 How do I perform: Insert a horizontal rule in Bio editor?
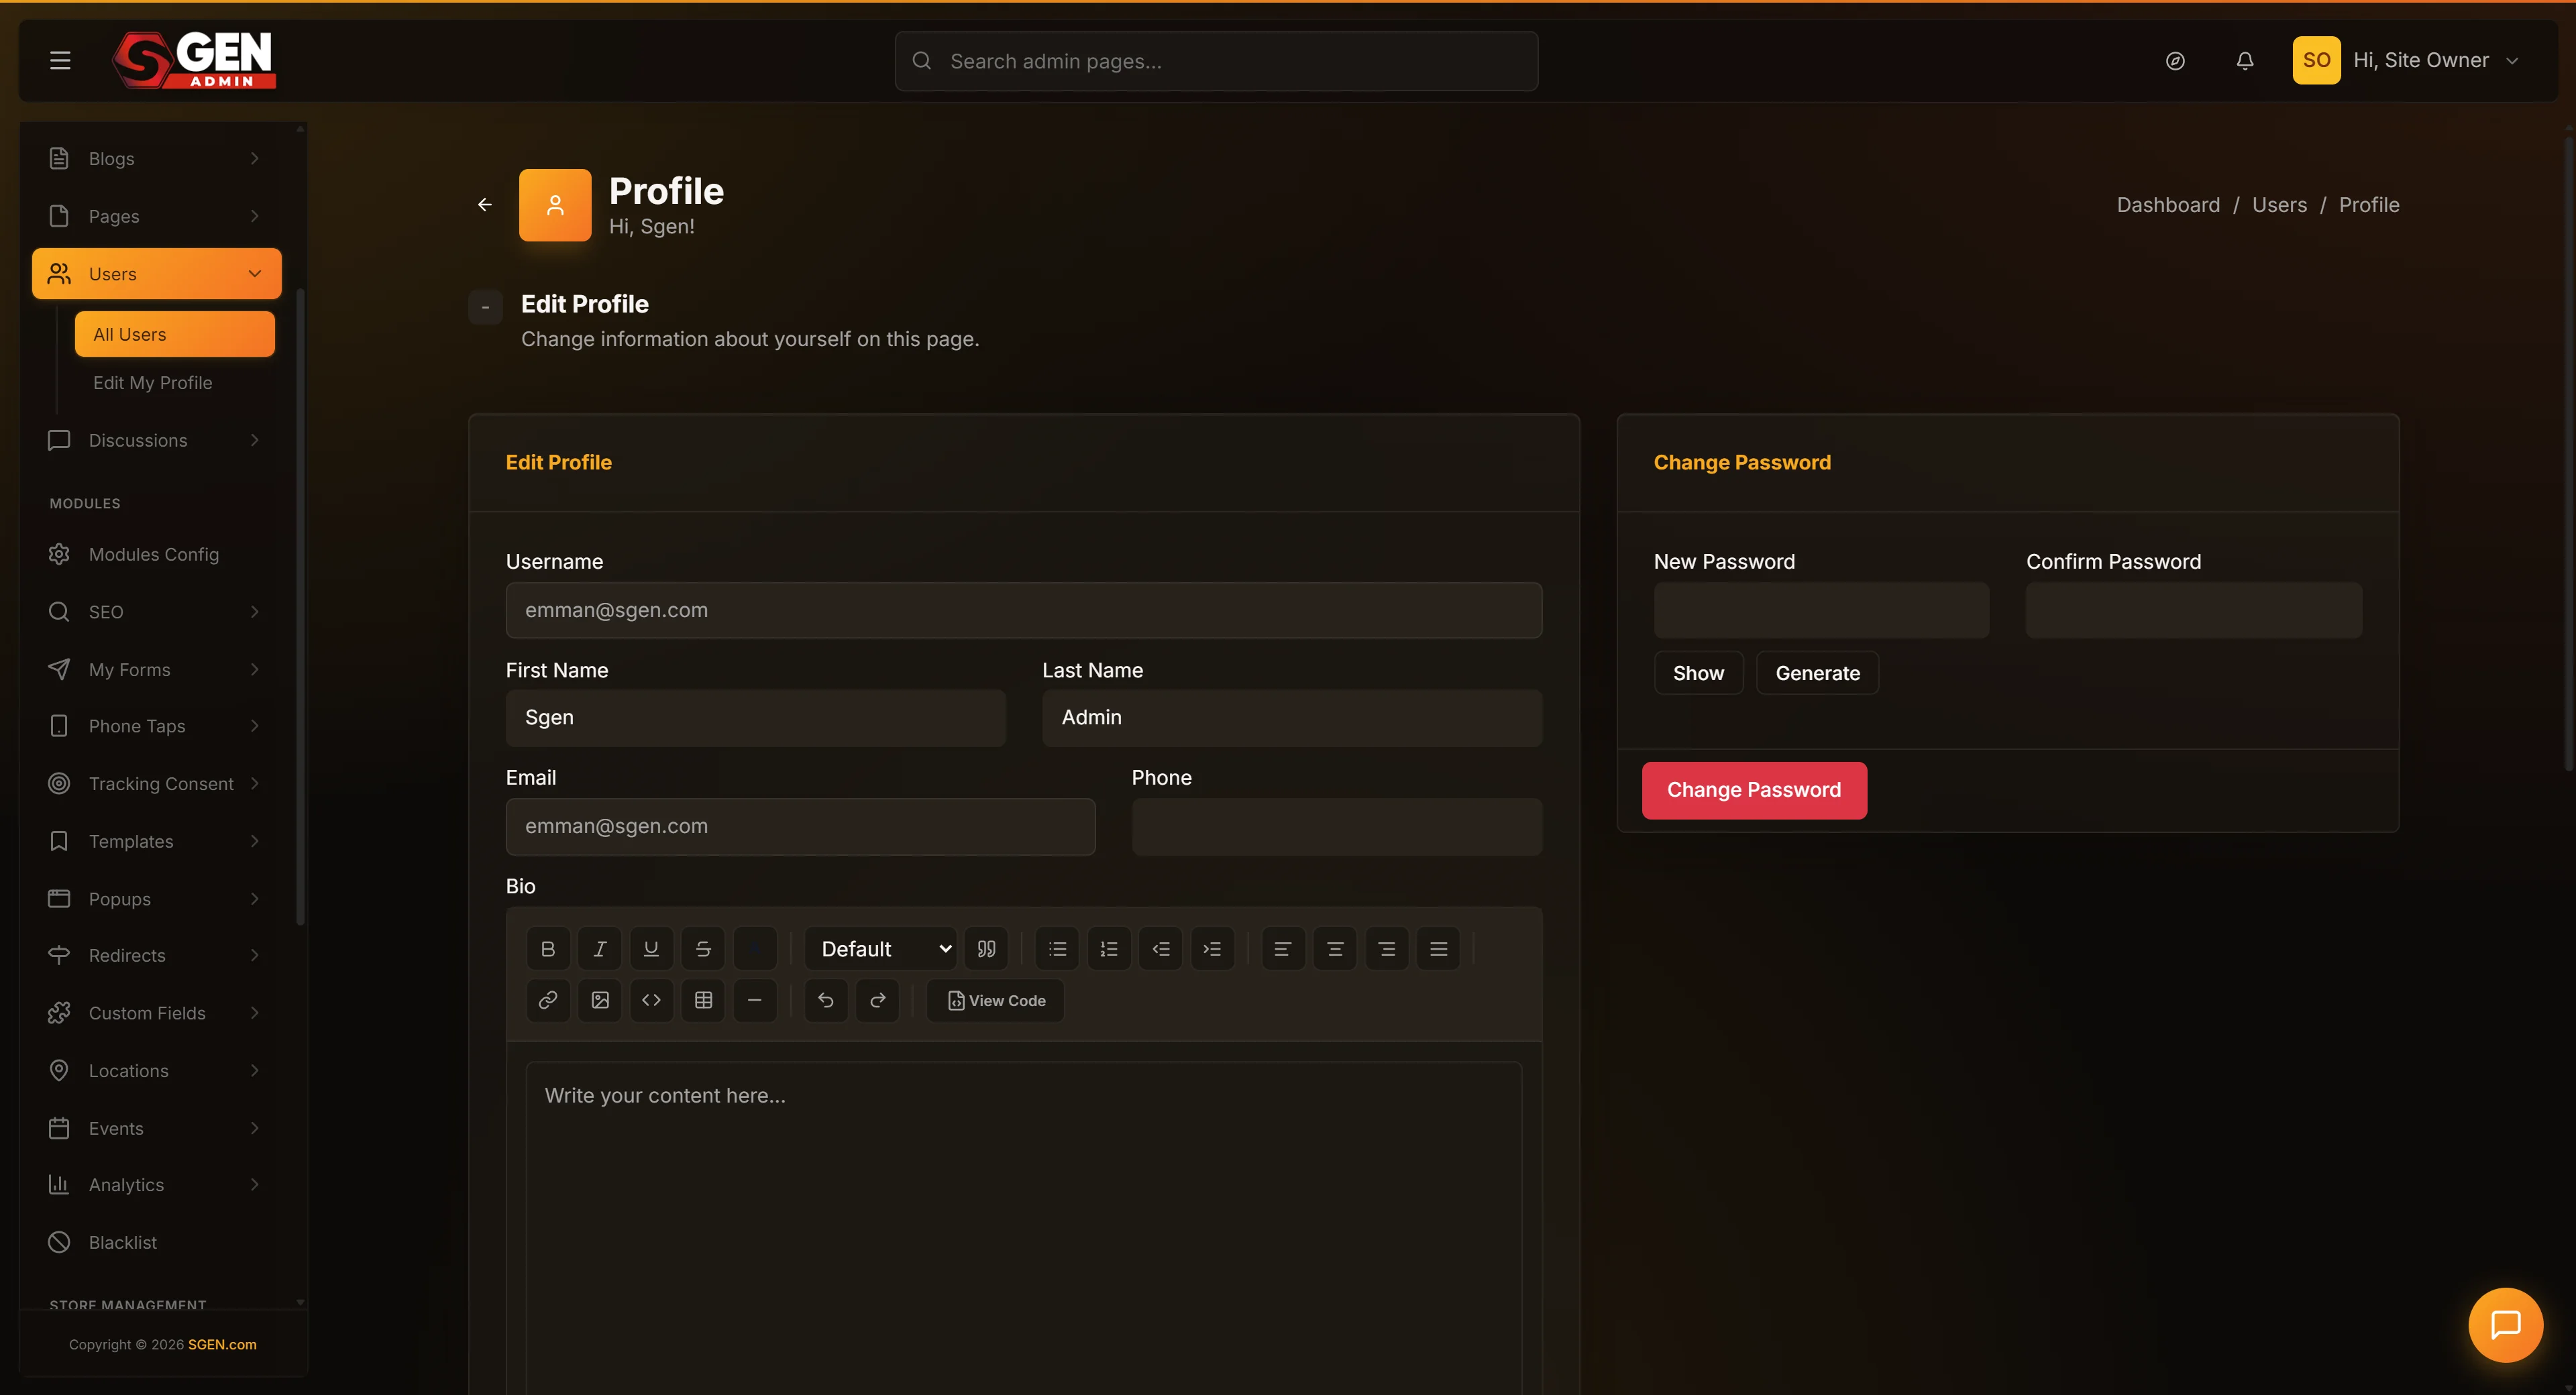point(755,1000)
